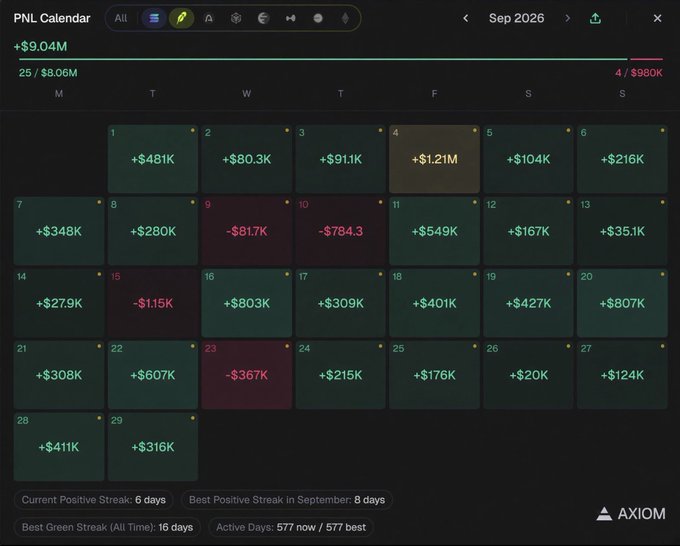
Task: Open highlighted day 4 cell with +$1.21M
Action: point(435,159)
